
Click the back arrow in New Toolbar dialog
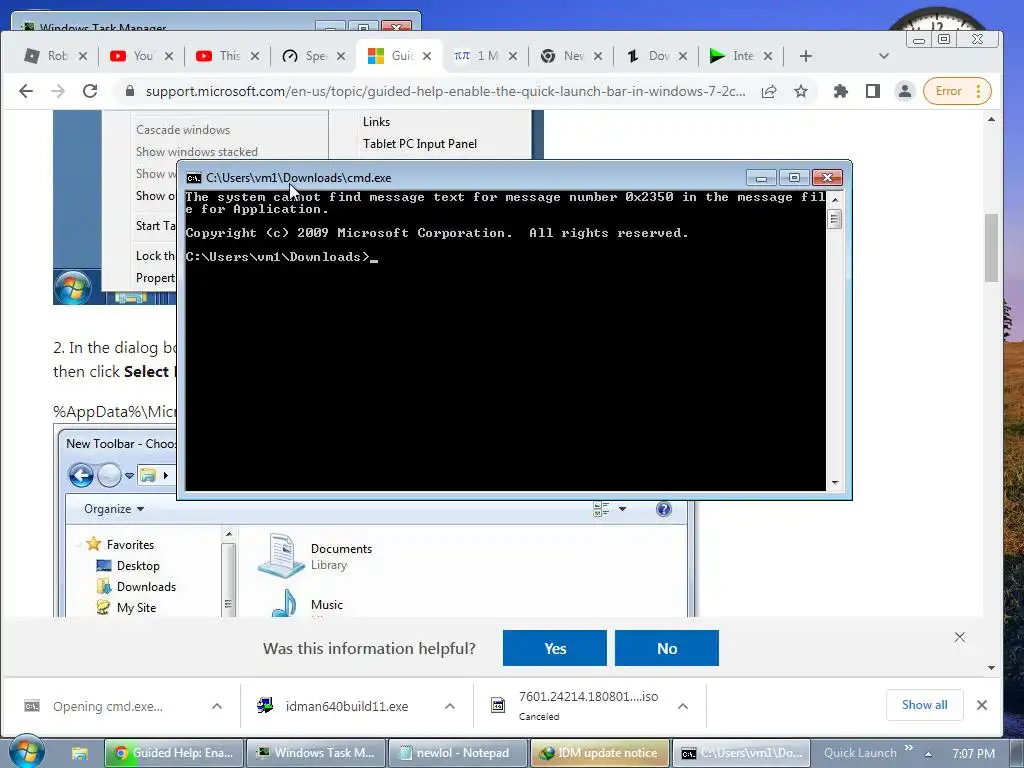[81, 475]
